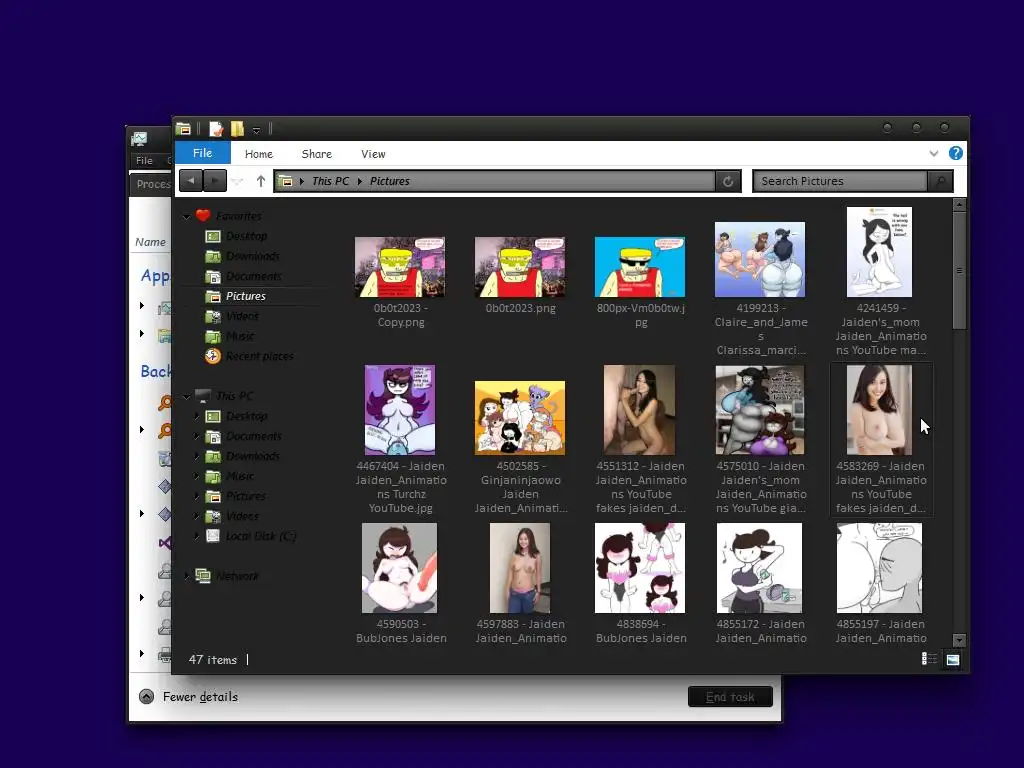This screenshot has width=1024, height=768.
Task: Expand the Network node
Action: (x=187, y=576)
